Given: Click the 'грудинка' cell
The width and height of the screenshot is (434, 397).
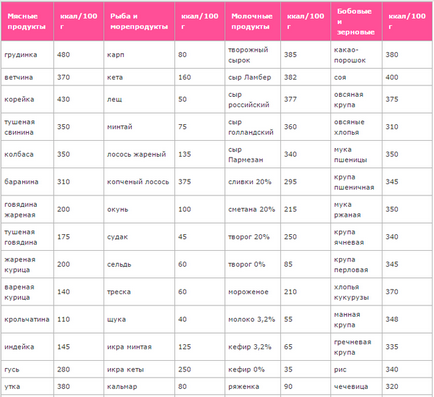Looking at the screenshot, I should click(27, 55).
